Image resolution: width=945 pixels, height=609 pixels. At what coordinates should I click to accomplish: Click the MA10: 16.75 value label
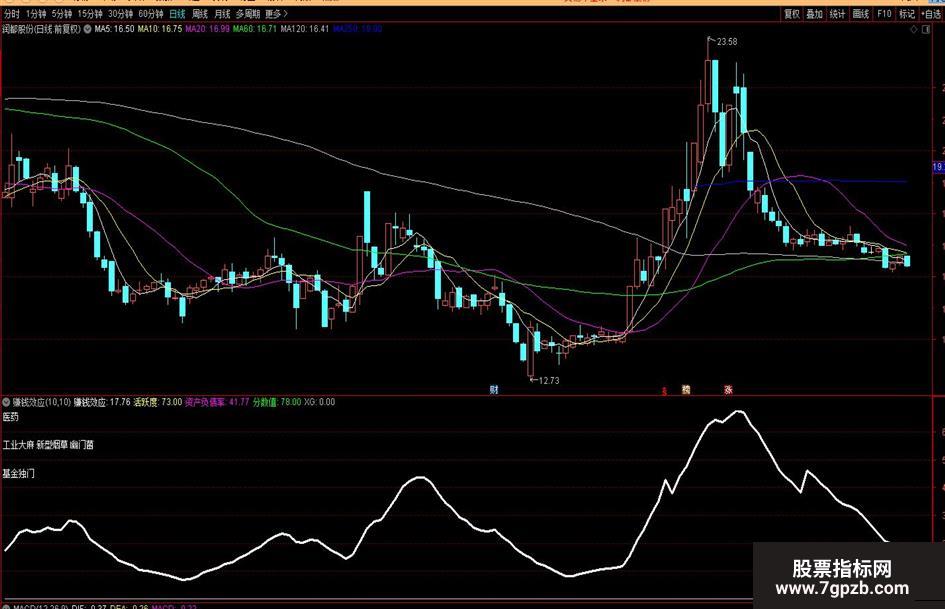pyautogui.click(x=160, y=28)
